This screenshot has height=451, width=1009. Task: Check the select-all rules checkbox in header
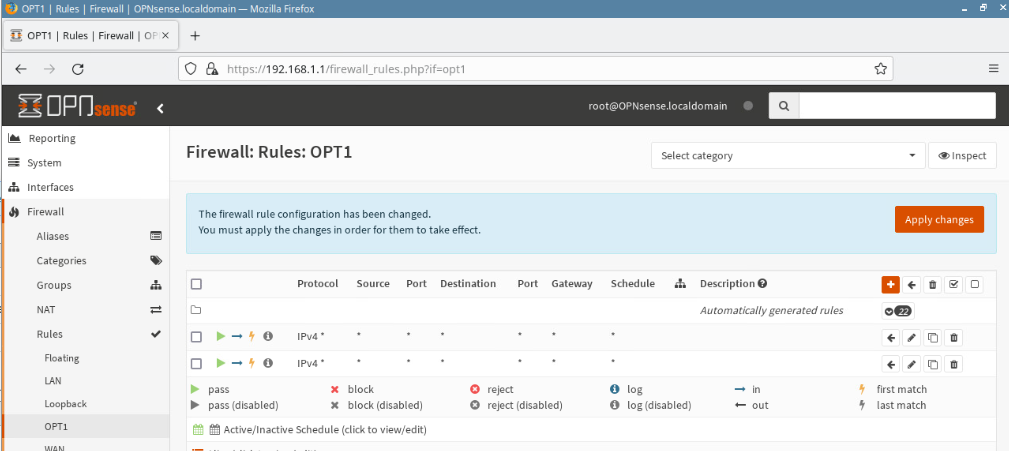point(196,284)
